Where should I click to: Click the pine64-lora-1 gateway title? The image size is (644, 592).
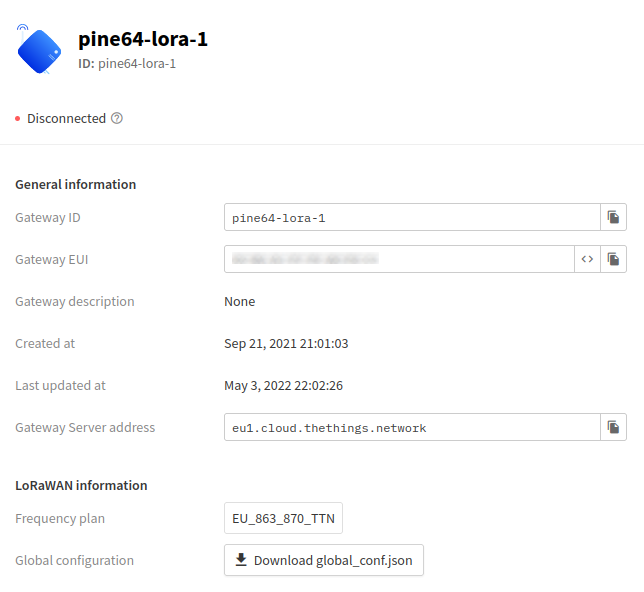(143, 39)
